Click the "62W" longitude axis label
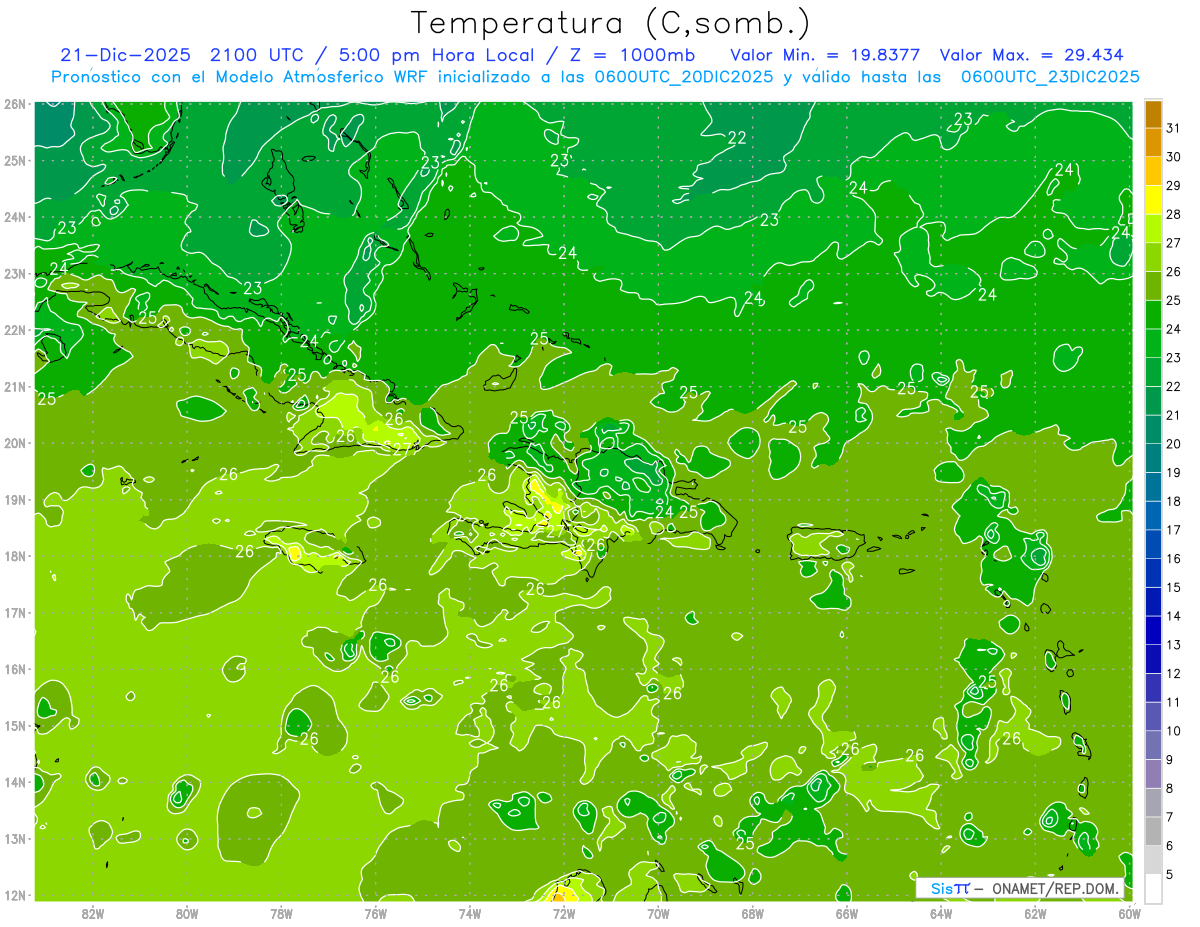The image size is (1200, 927). coord(1036,913)
